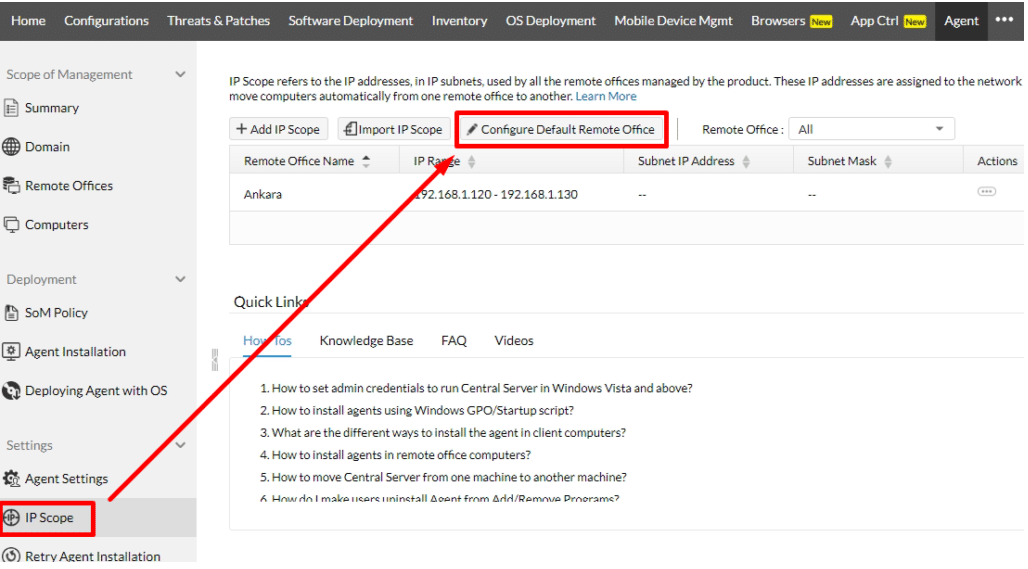Collapse the Settings section chevron
The image size is (1028, 569).
pyautogui.click(x=180, y=445)
